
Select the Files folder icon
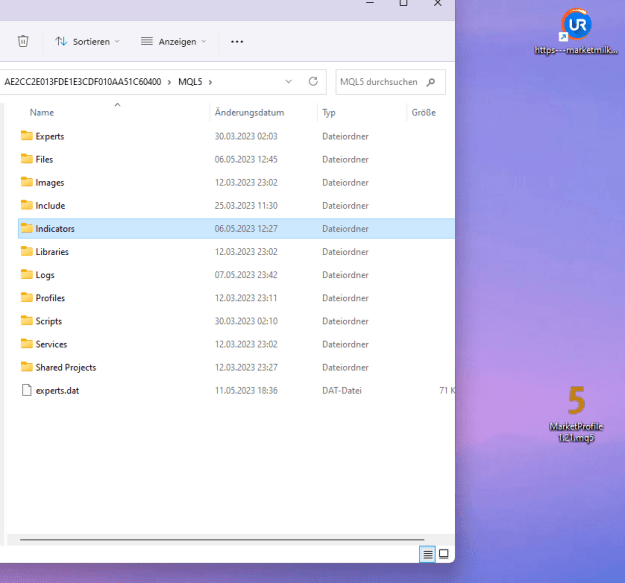pyautogui.click(x=27, y=159)
